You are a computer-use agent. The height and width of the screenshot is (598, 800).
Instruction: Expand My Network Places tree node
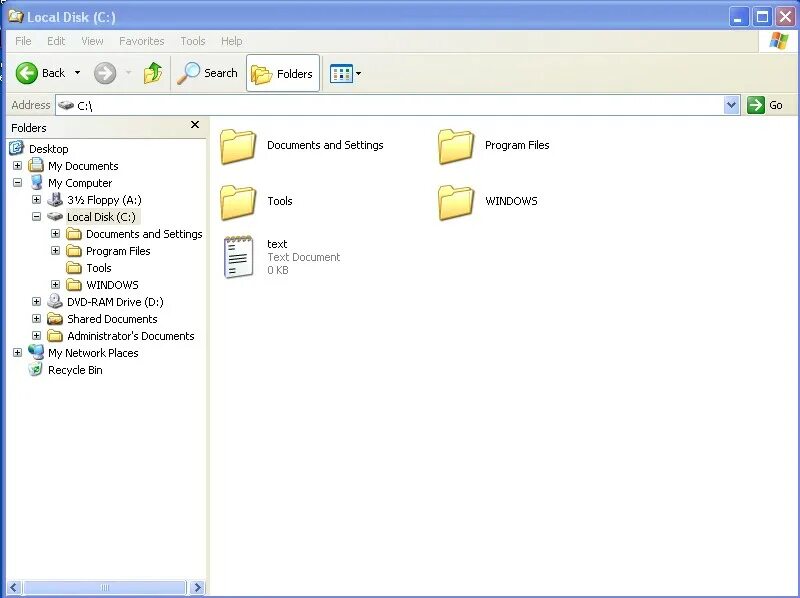17,353
